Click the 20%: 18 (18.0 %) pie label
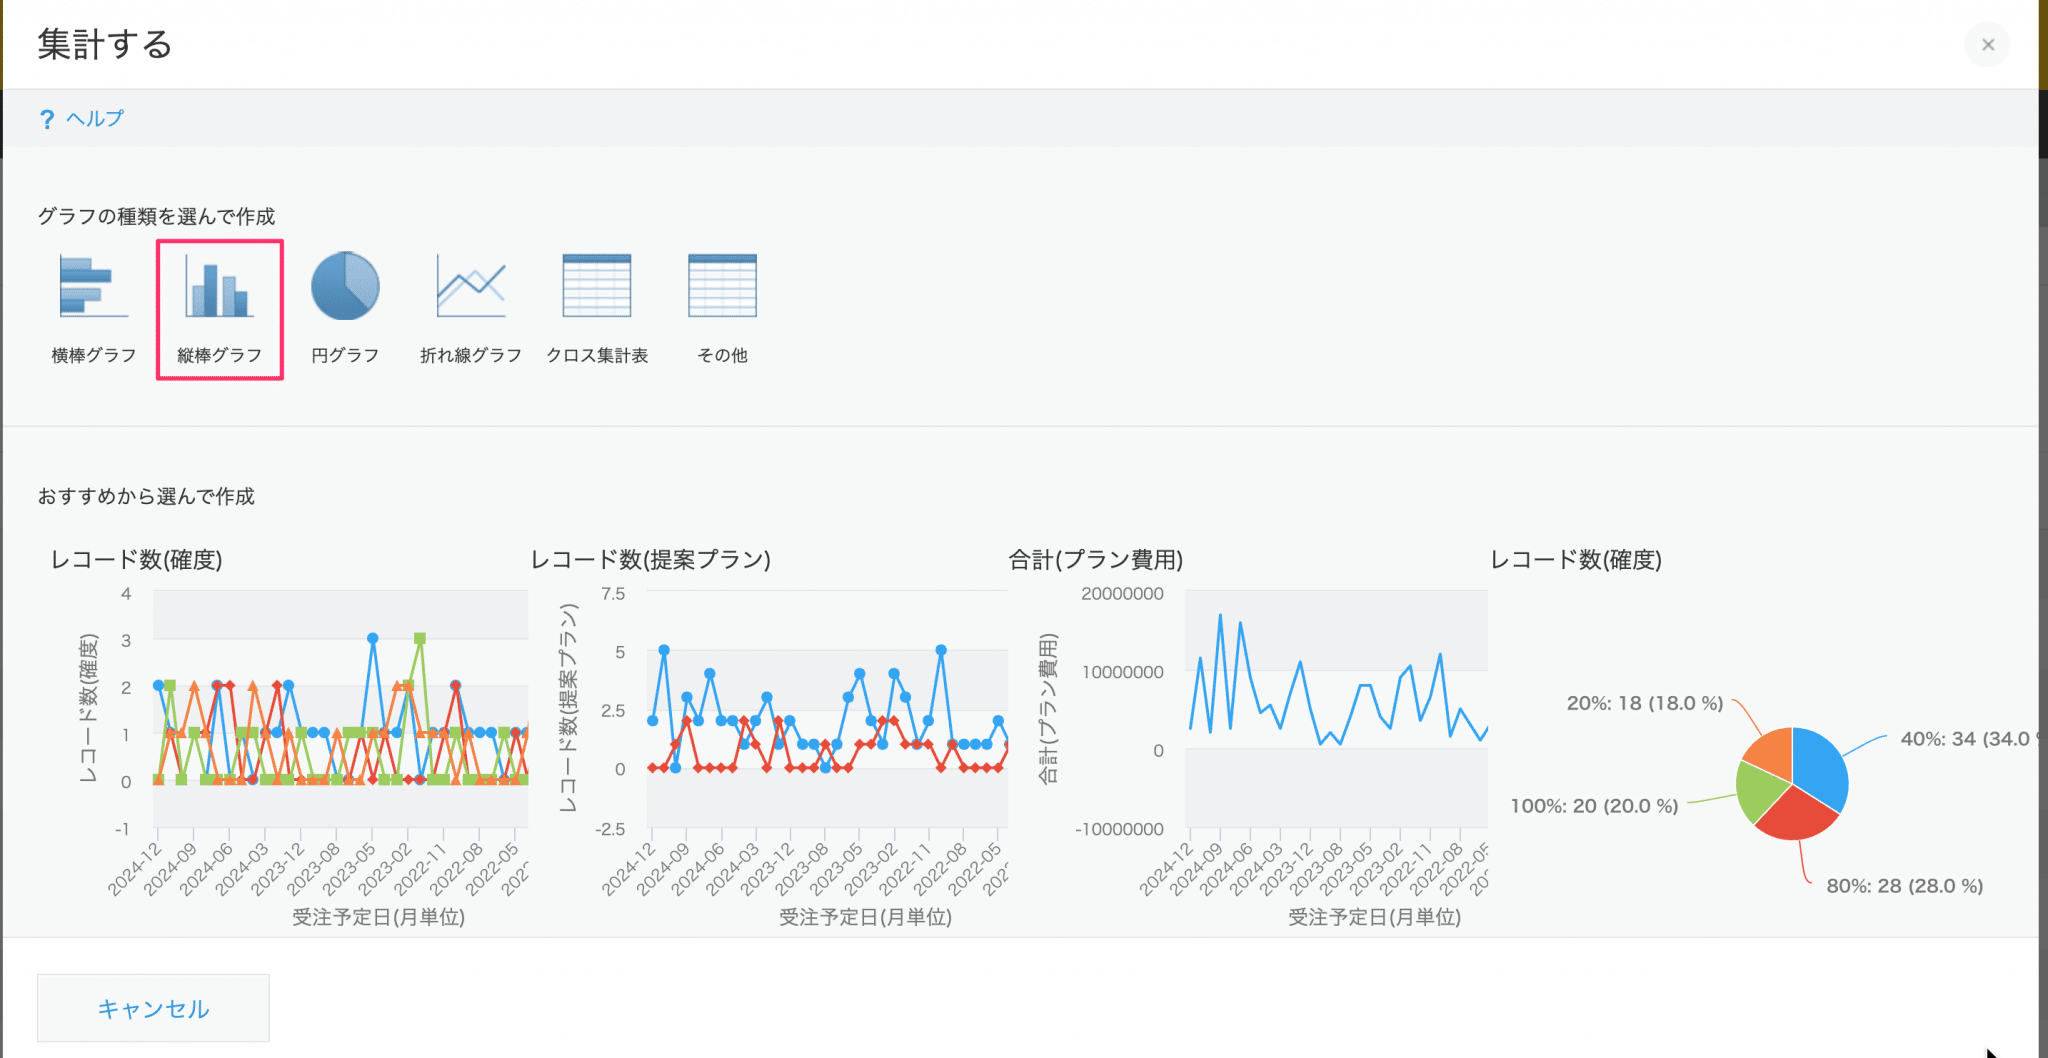This screenshot has height=1058, width=2048. coord(1645,703)
